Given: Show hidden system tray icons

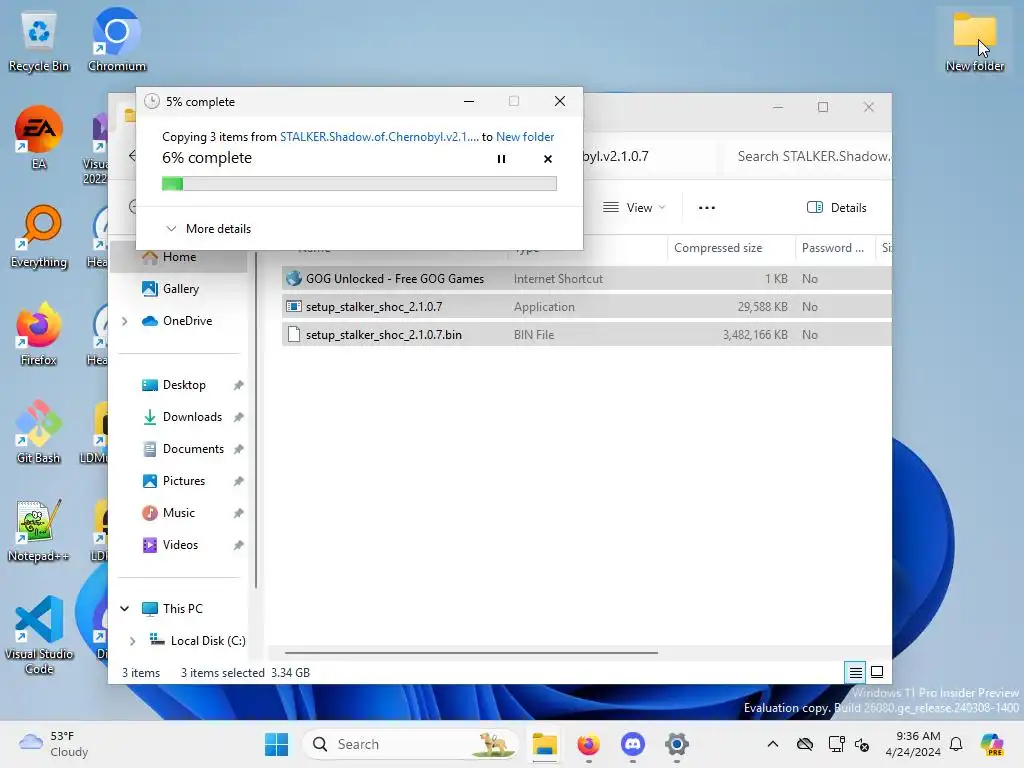Looking at the screenshot, I should coord(773,744).
